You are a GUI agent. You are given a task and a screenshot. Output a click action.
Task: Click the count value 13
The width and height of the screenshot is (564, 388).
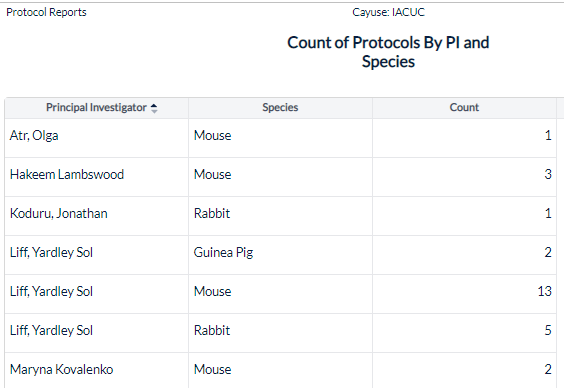click(x=464, y=292)
